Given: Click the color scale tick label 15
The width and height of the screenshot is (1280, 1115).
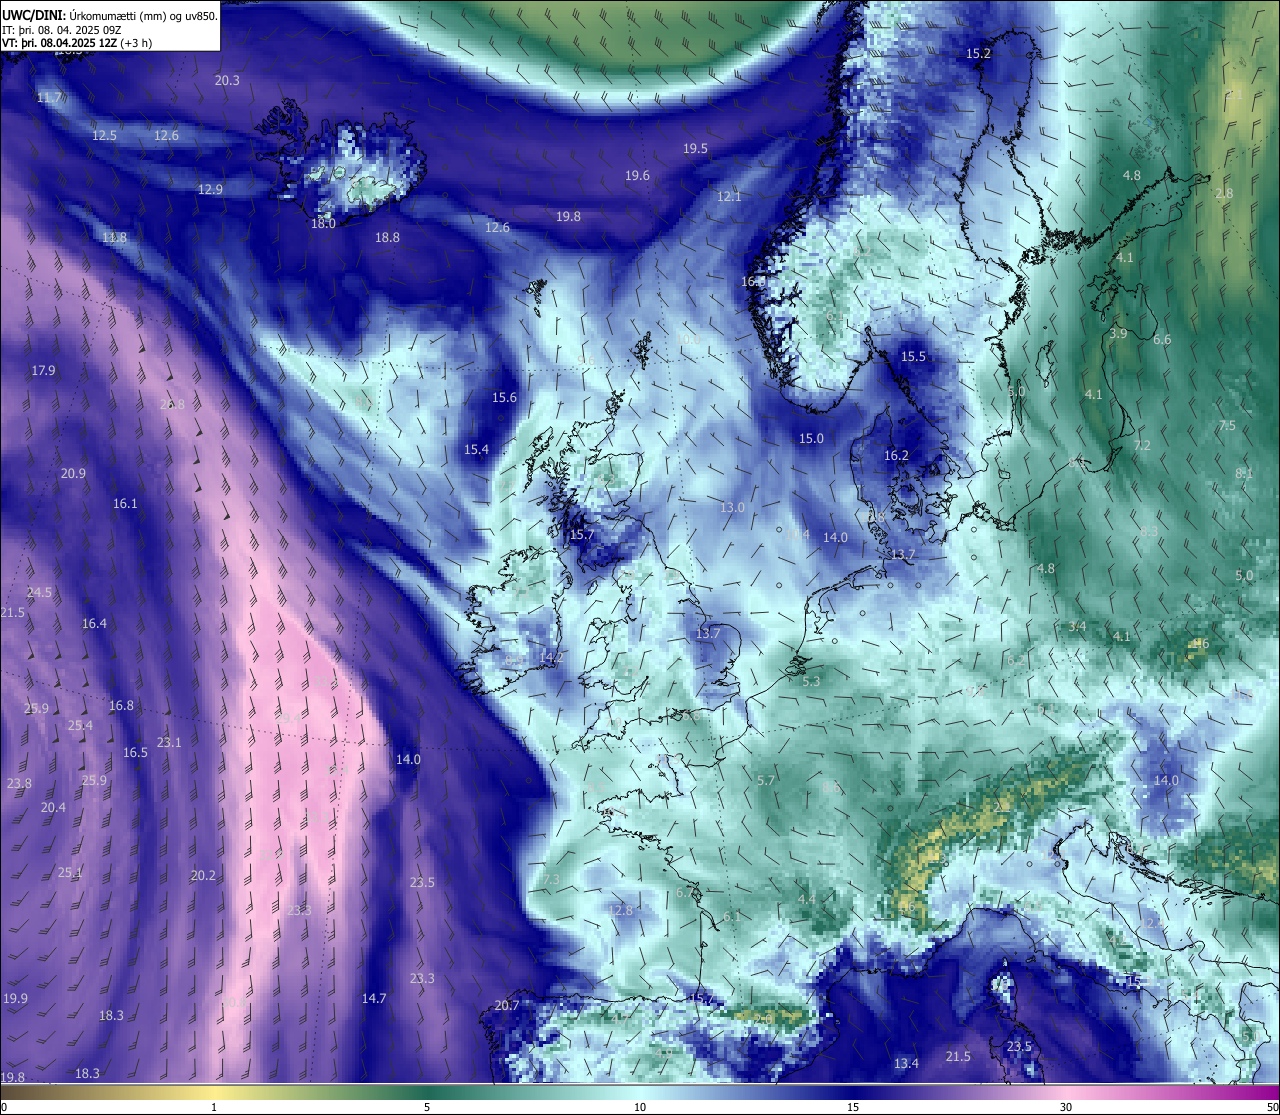Looking at the screenshot, I should click(853, 1107).
